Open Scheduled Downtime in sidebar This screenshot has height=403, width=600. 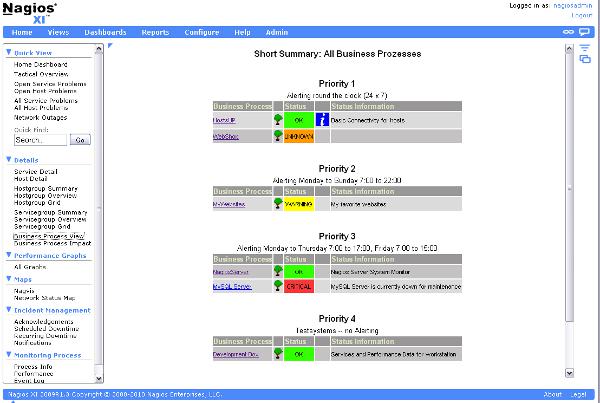coord(46,328)
